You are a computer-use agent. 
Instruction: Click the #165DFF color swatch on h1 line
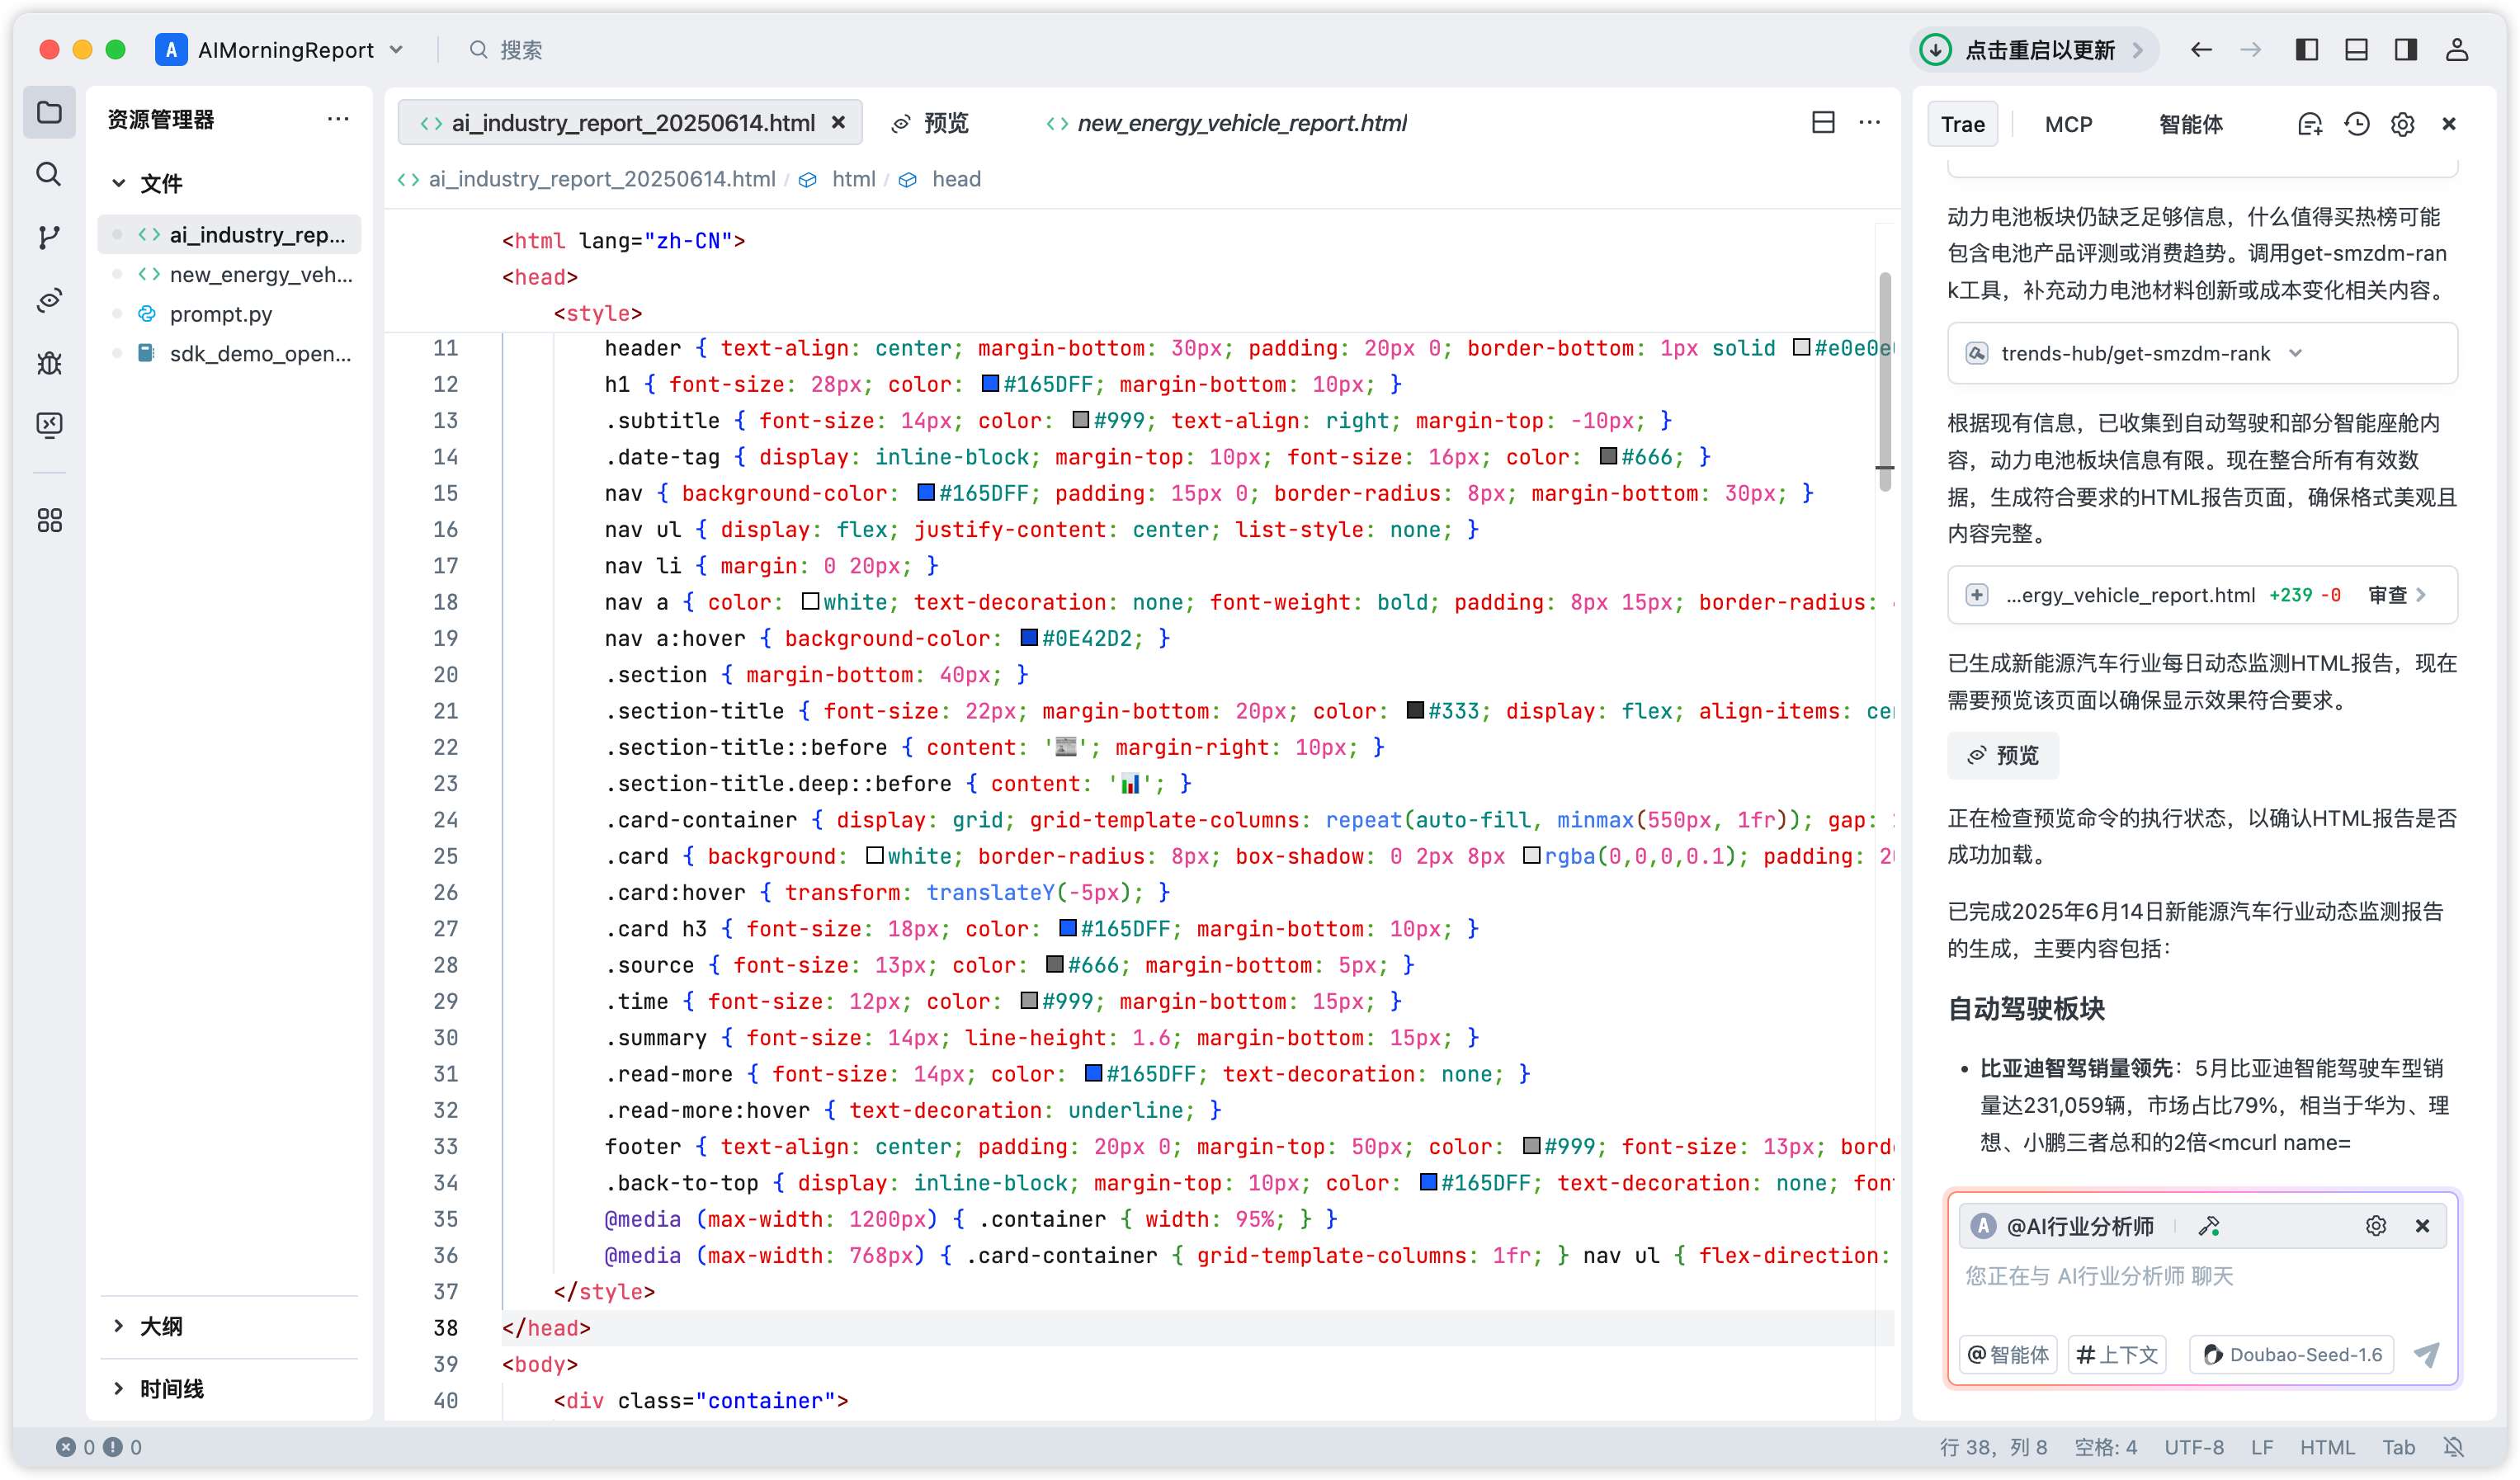(990, 384)
